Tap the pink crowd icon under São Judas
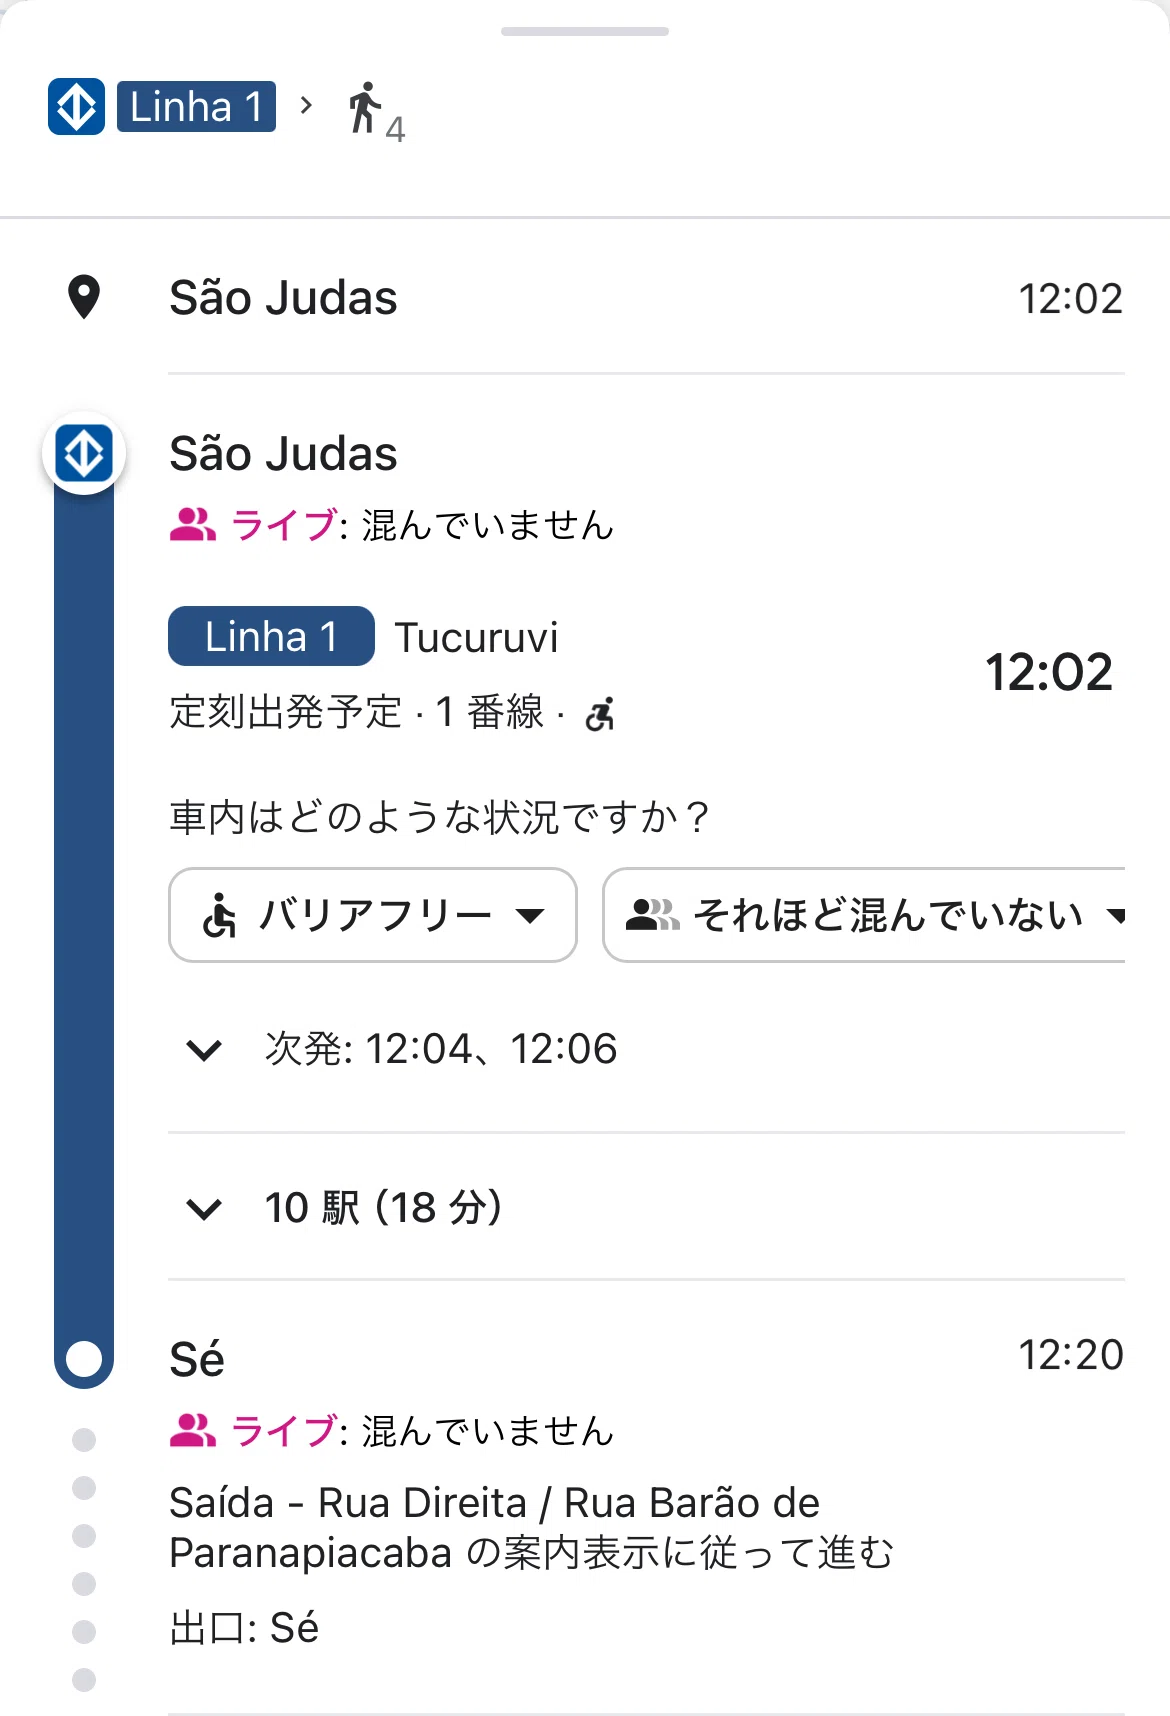 [193, 524]
